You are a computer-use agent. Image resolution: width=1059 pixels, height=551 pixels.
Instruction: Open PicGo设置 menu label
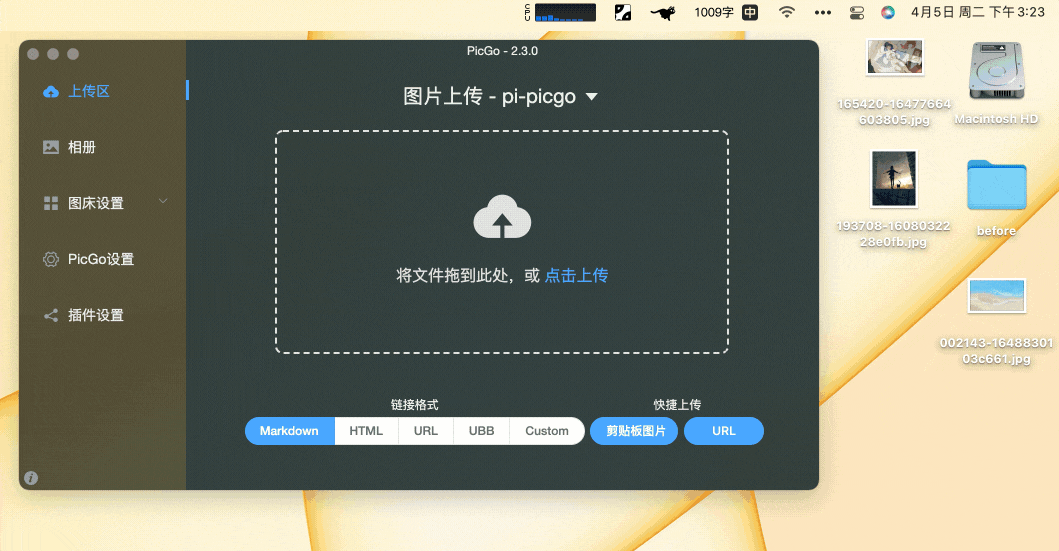(101, 259)
